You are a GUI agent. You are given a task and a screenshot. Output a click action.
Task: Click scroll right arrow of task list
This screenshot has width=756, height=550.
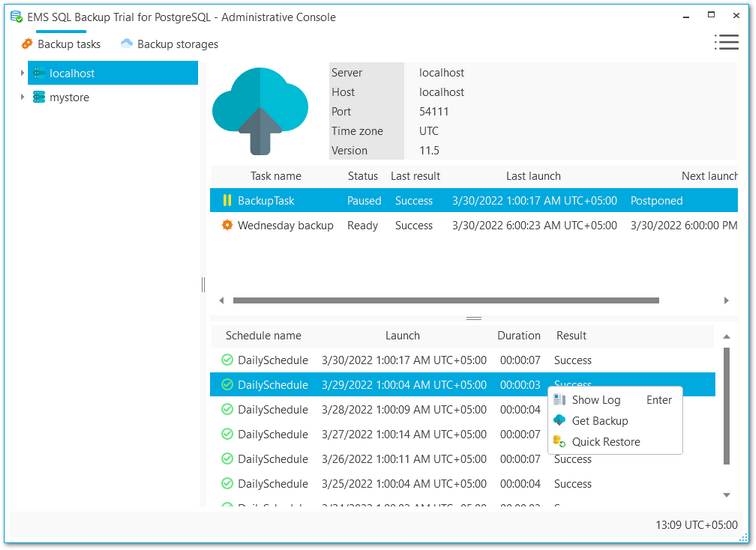(726, 301)
